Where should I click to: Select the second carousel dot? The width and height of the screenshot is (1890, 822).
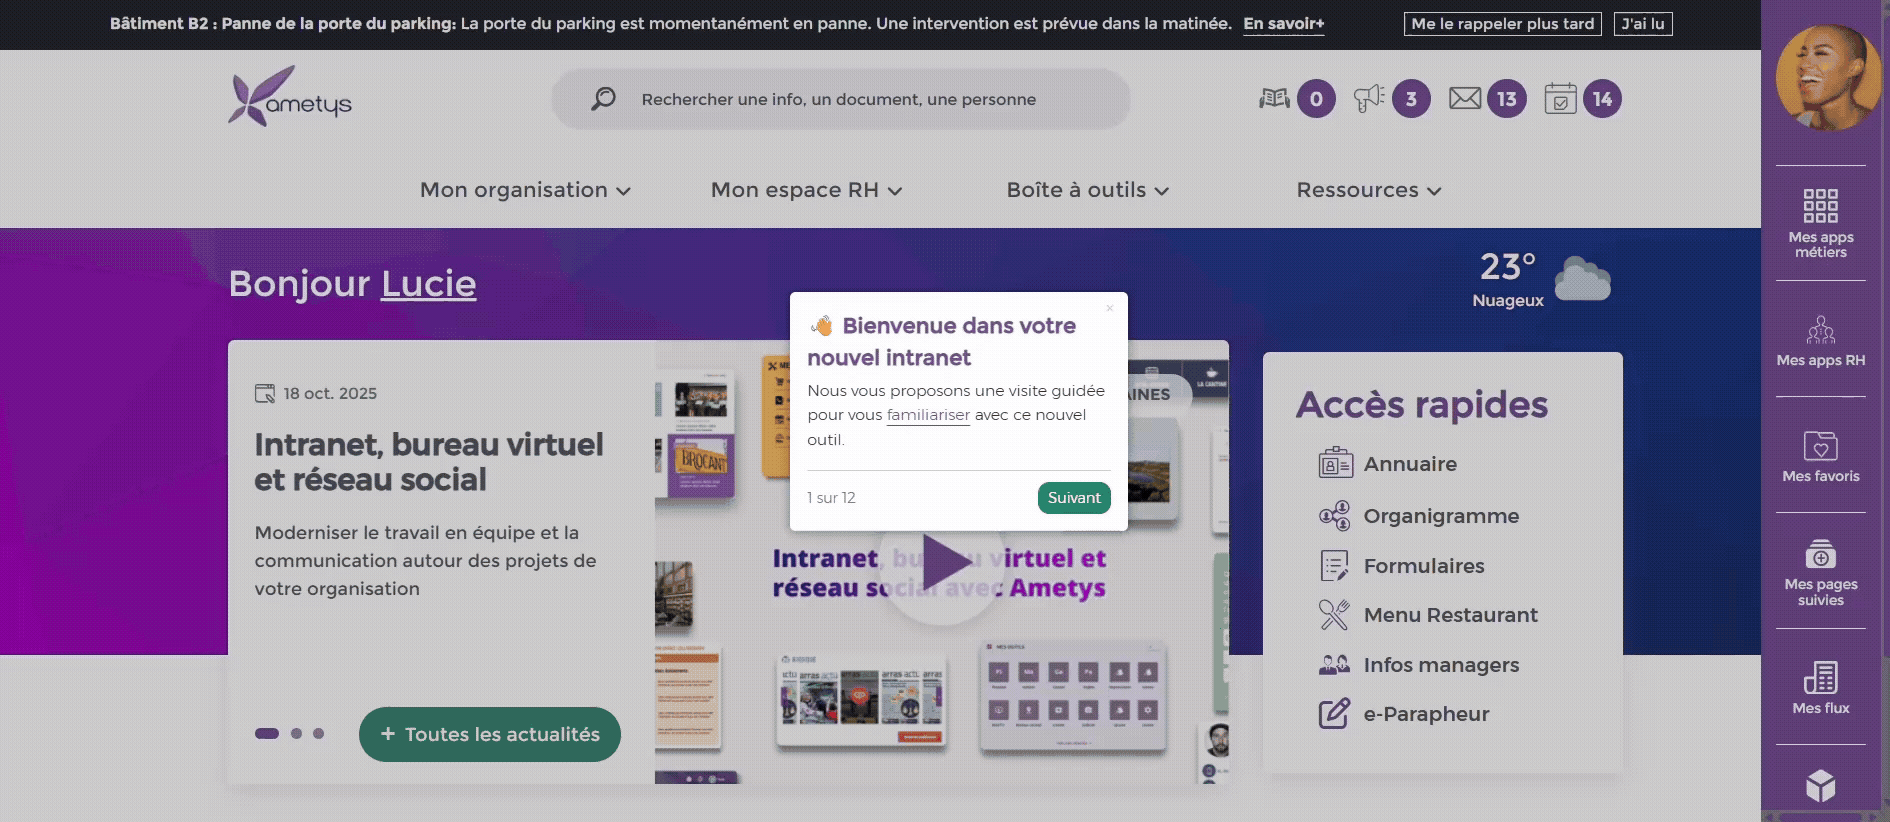pos(296,734)
